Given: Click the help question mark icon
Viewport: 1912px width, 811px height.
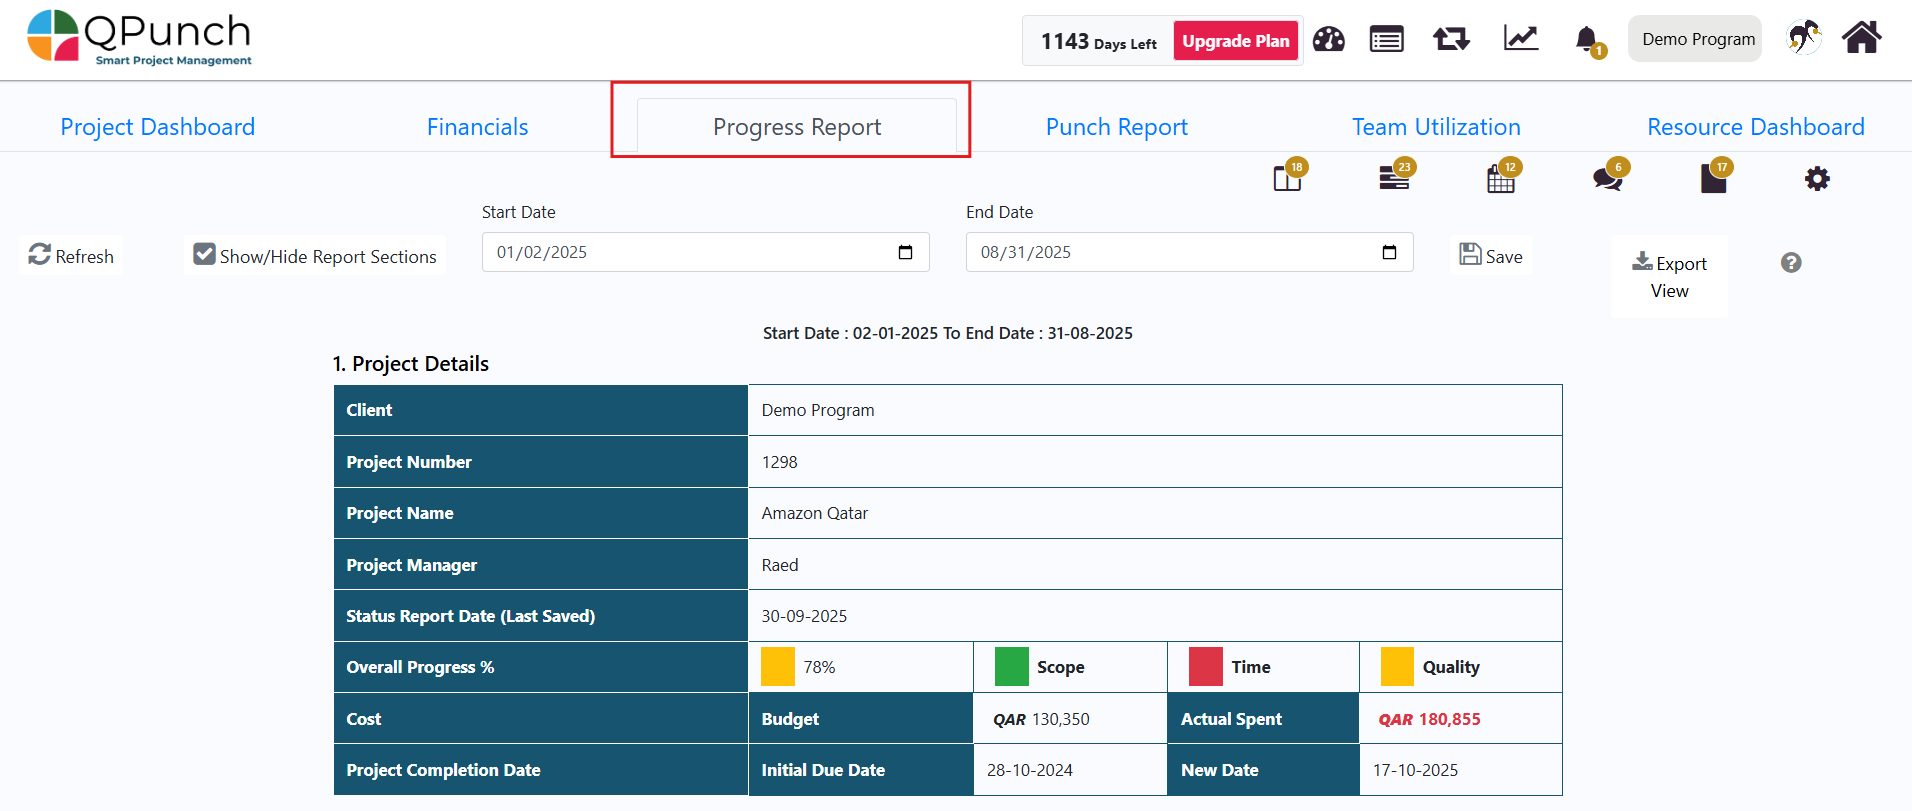Looking at the screenshot, I should pyautogui.click(x=1791, y=262).
